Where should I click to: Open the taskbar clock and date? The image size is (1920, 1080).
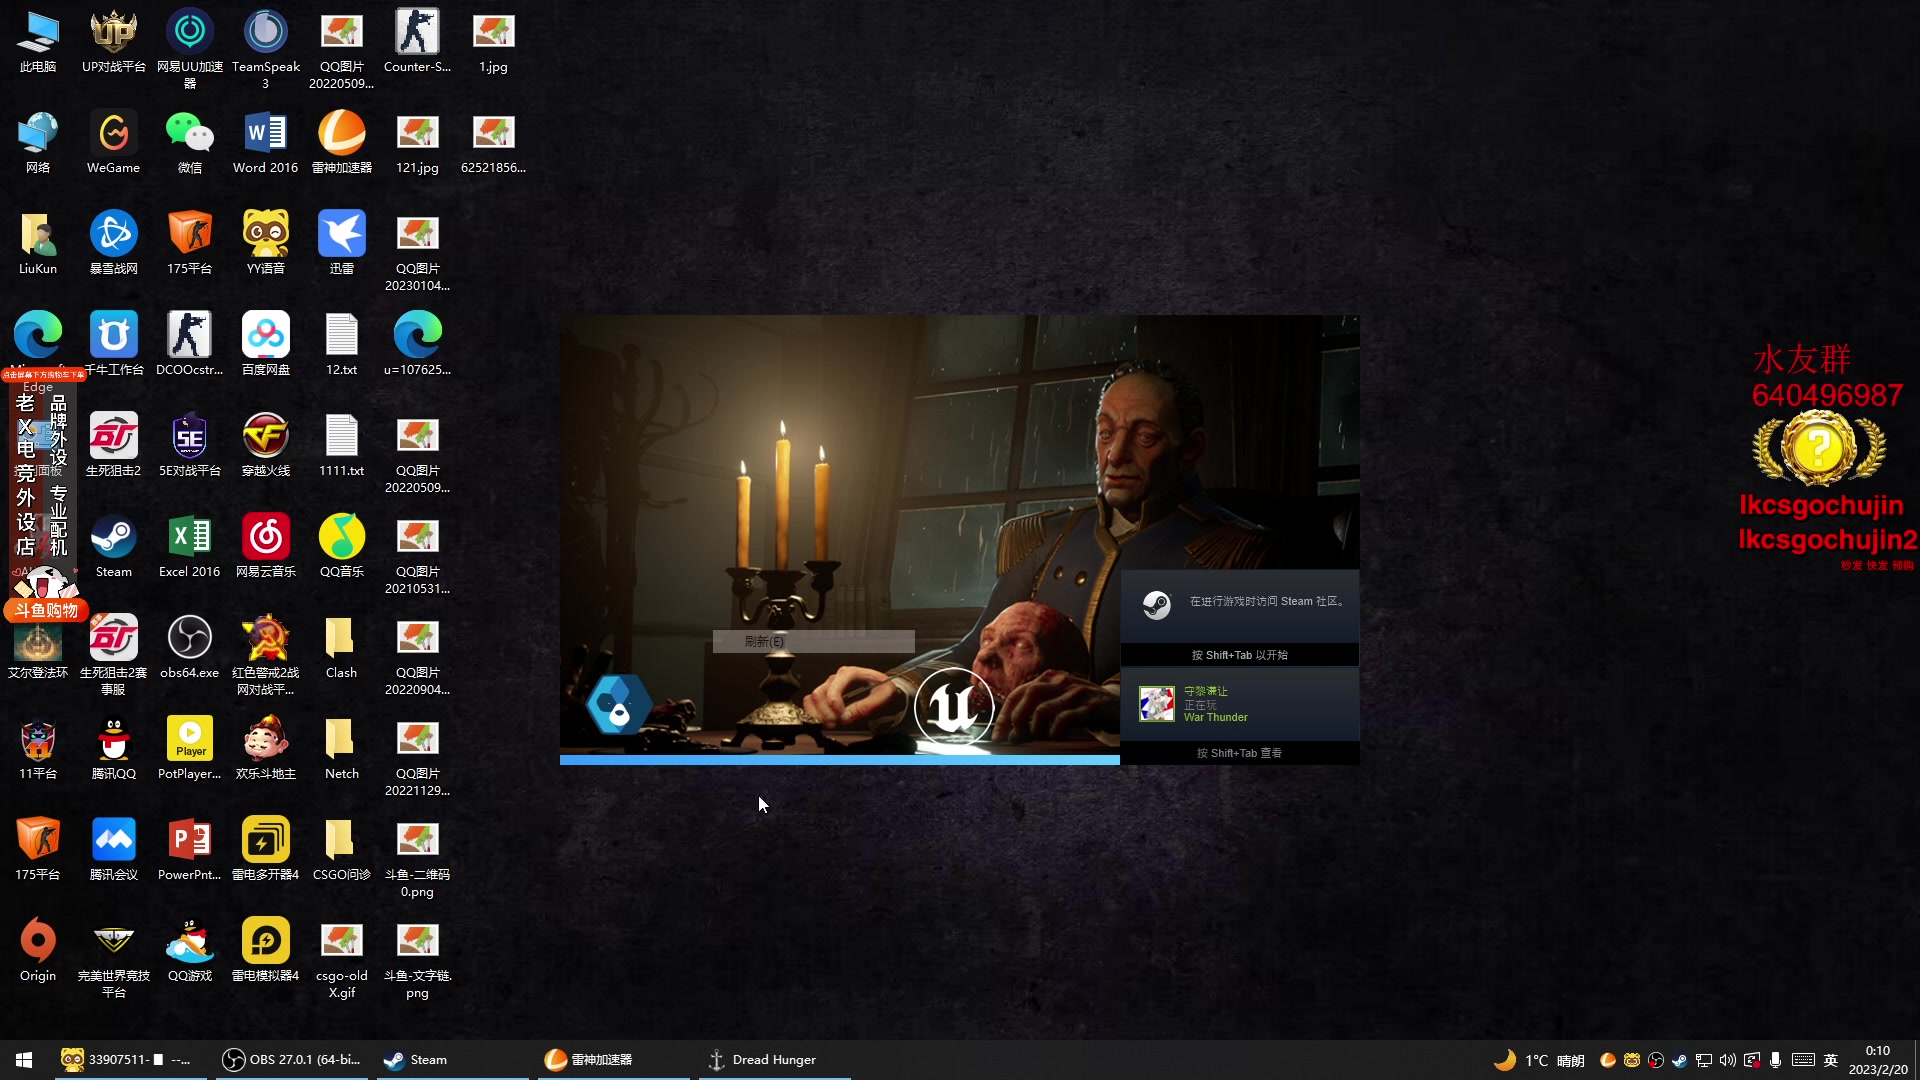[1878, 1060]
